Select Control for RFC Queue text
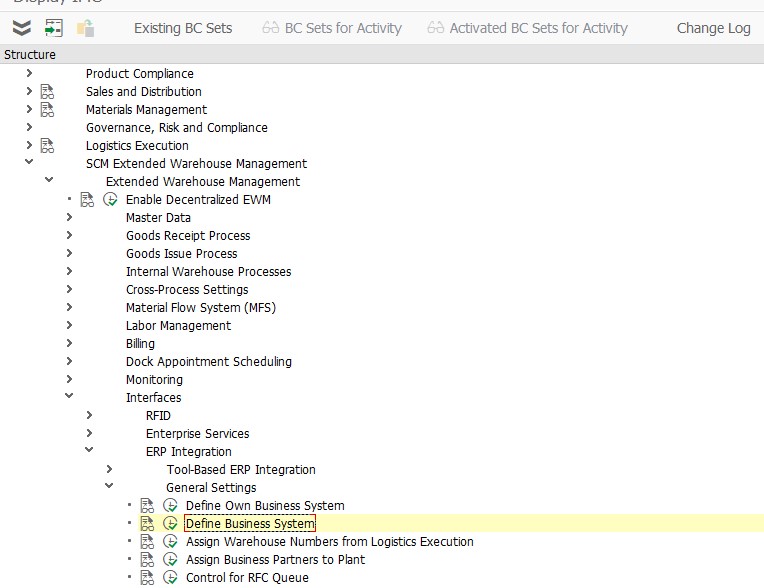This screenshot has width=764, height=588. point(247,578)
